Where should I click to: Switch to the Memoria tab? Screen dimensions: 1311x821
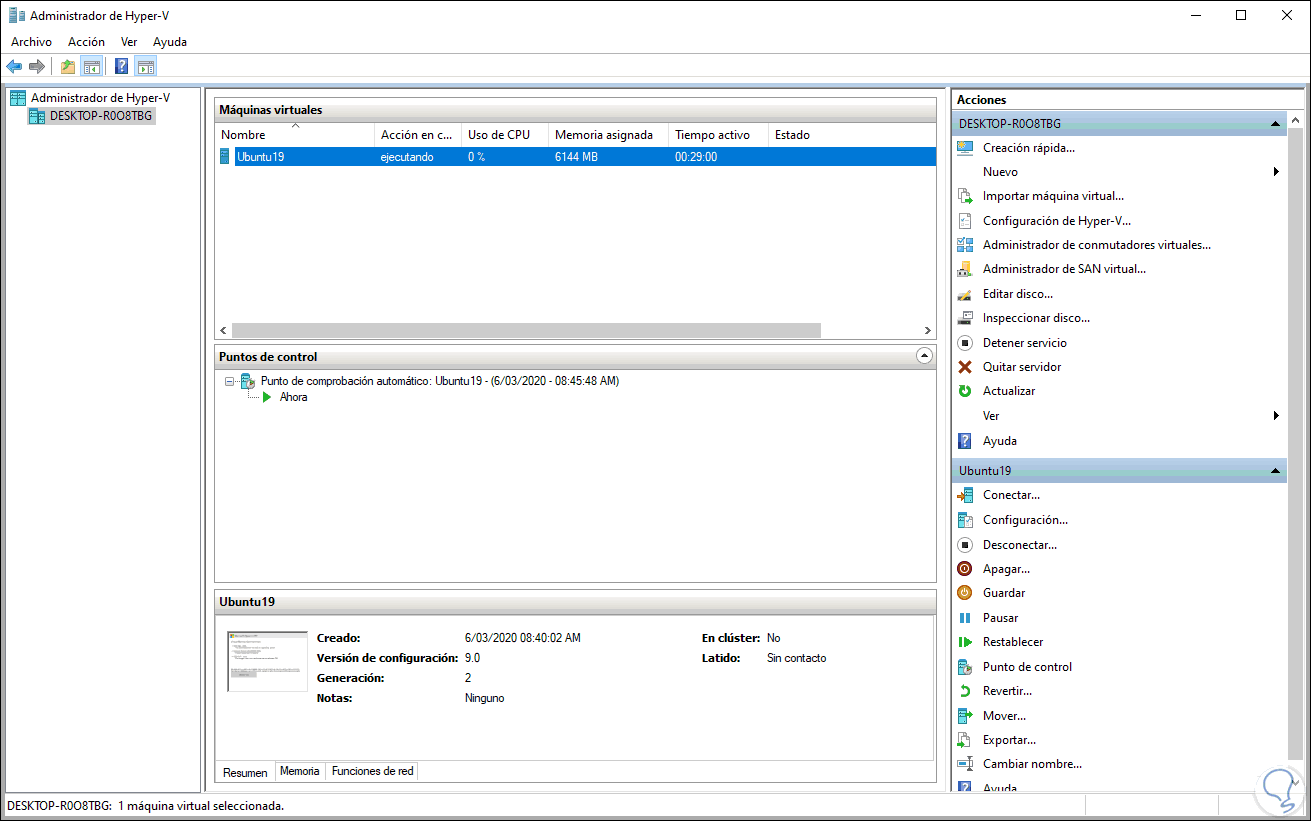[x=300, y=771]
